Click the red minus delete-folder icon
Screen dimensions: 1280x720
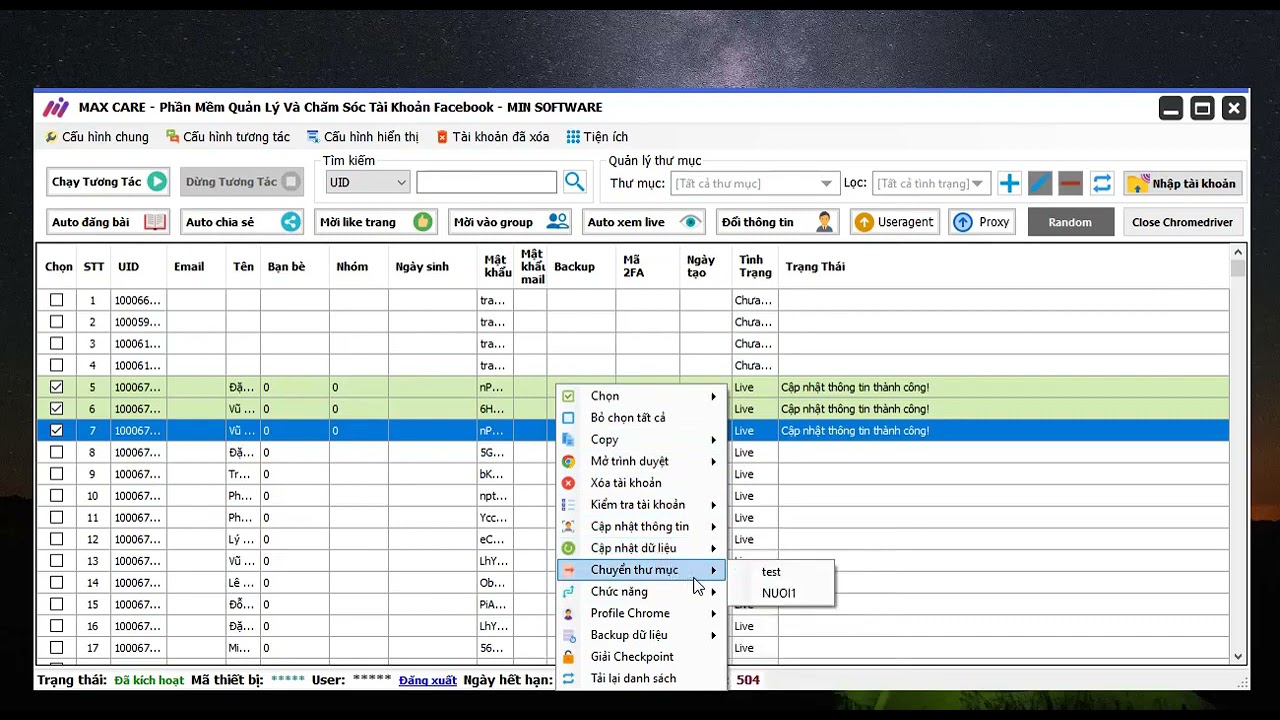coord(1070,183)
